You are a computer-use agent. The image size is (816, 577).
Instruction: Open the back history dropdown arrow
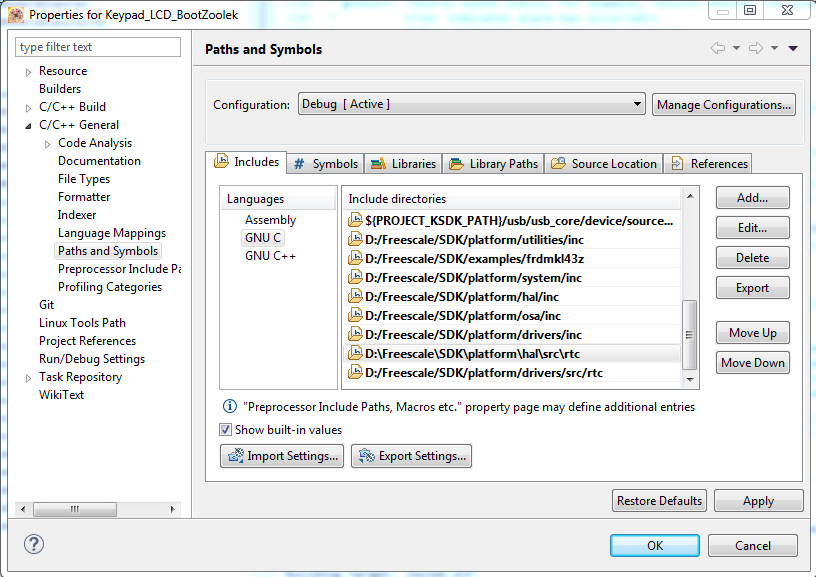[736, 48]
